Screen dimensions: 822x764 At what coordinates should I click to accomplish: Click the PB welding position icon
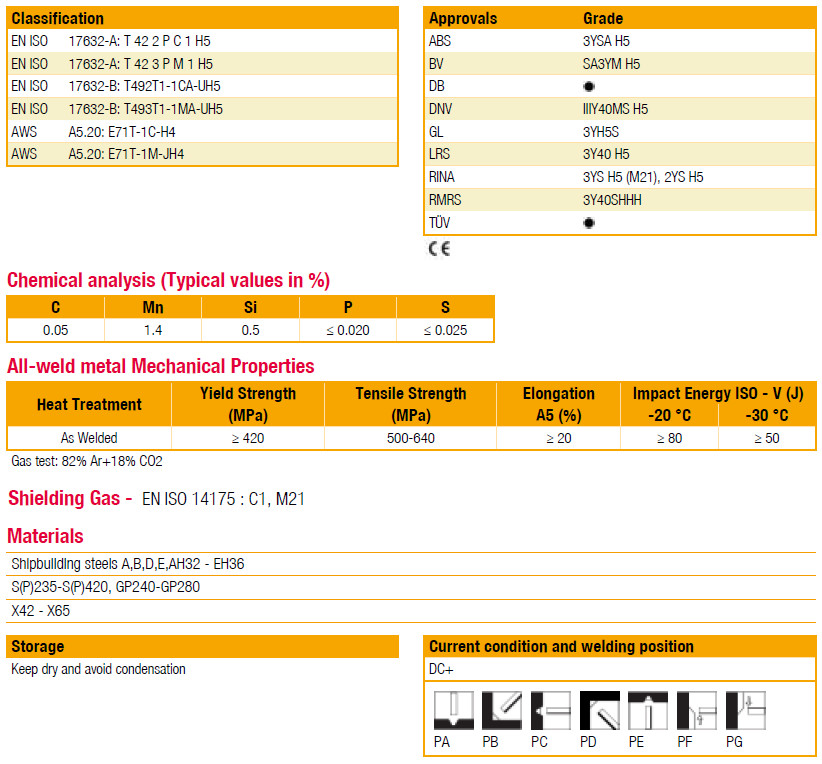tap(502, 711)
